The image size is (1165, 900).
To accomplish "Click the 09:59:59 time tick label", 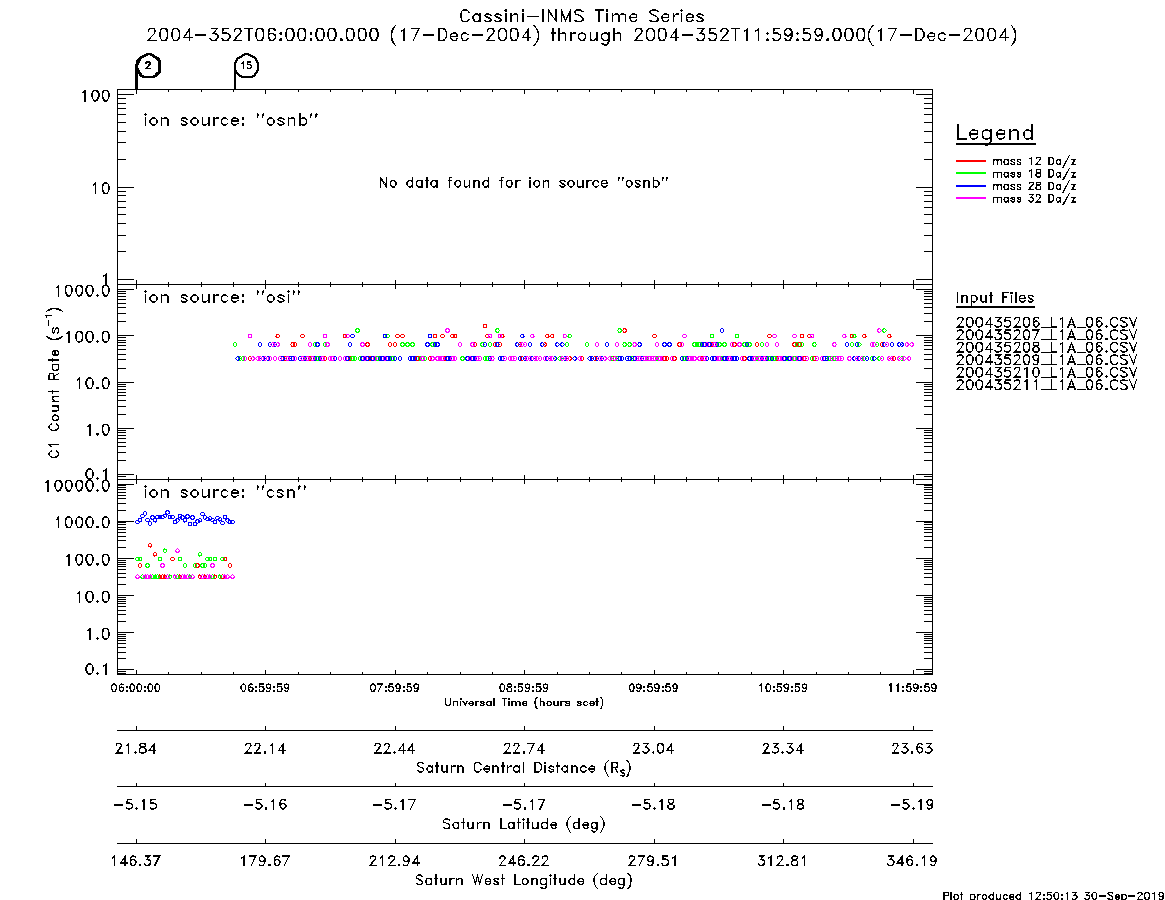I will click(653, 688).
